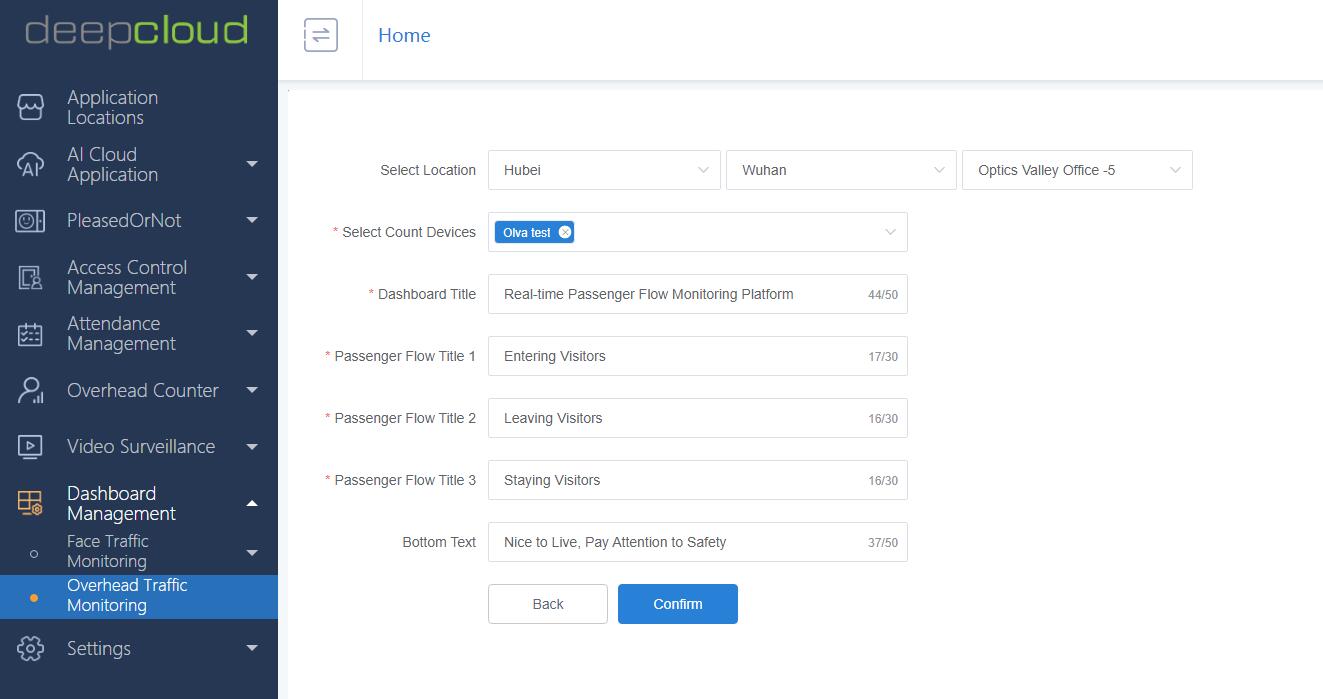Open the Optics Valley Office -5 dropdown
Viewport: 1323px width, 699px height.
point(1077,170)
